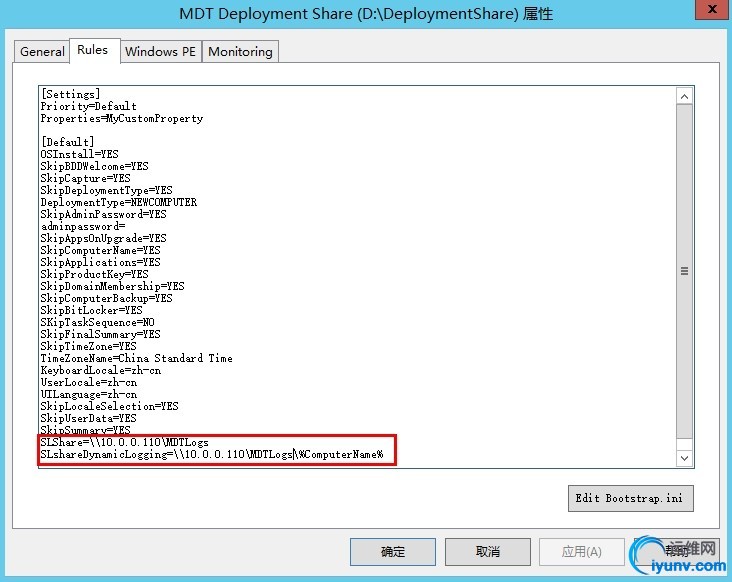This screenshot has width=732, height=582.
Task: Close the properties dialog window
Action: coord(712,9)
